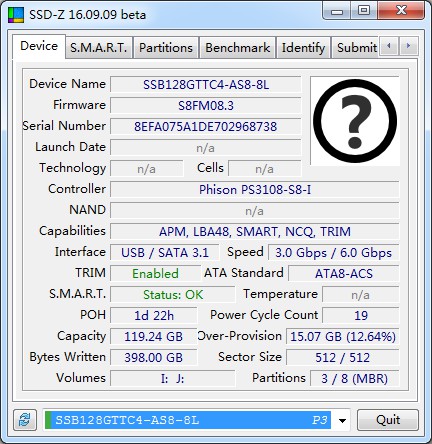432x444 pixels.
Task: Click the Sector Size value 512 / 512
Action: [343, 358]
